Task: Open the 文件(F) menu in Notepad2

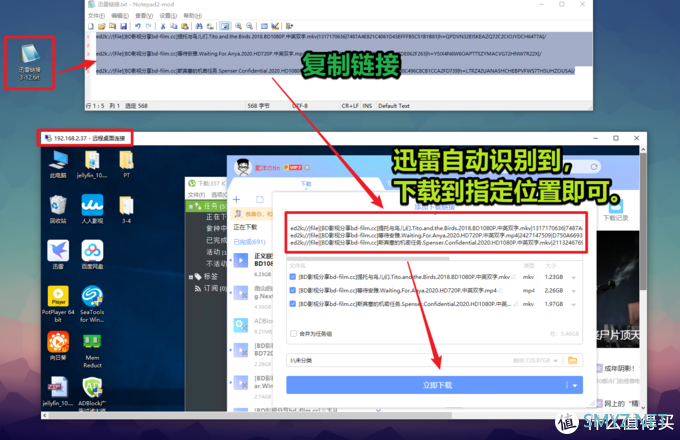Action: point(96,16)
